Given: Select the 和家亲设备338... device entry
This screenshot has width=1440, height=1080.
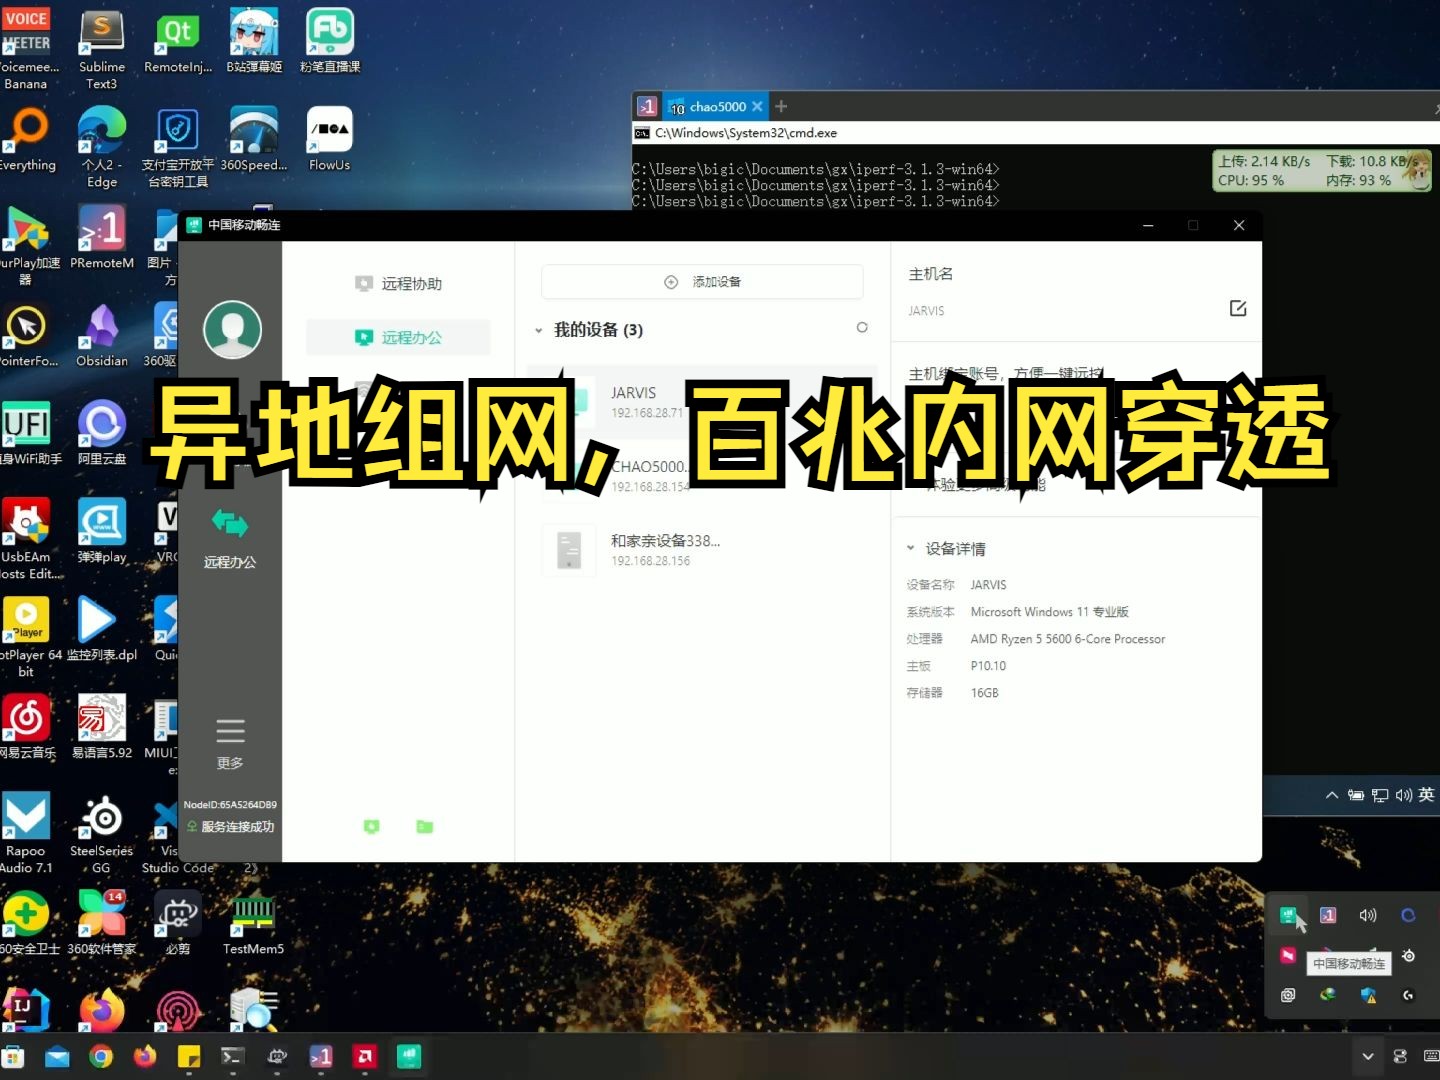Looking at the screenshot, I should click(x=702, y=549).
